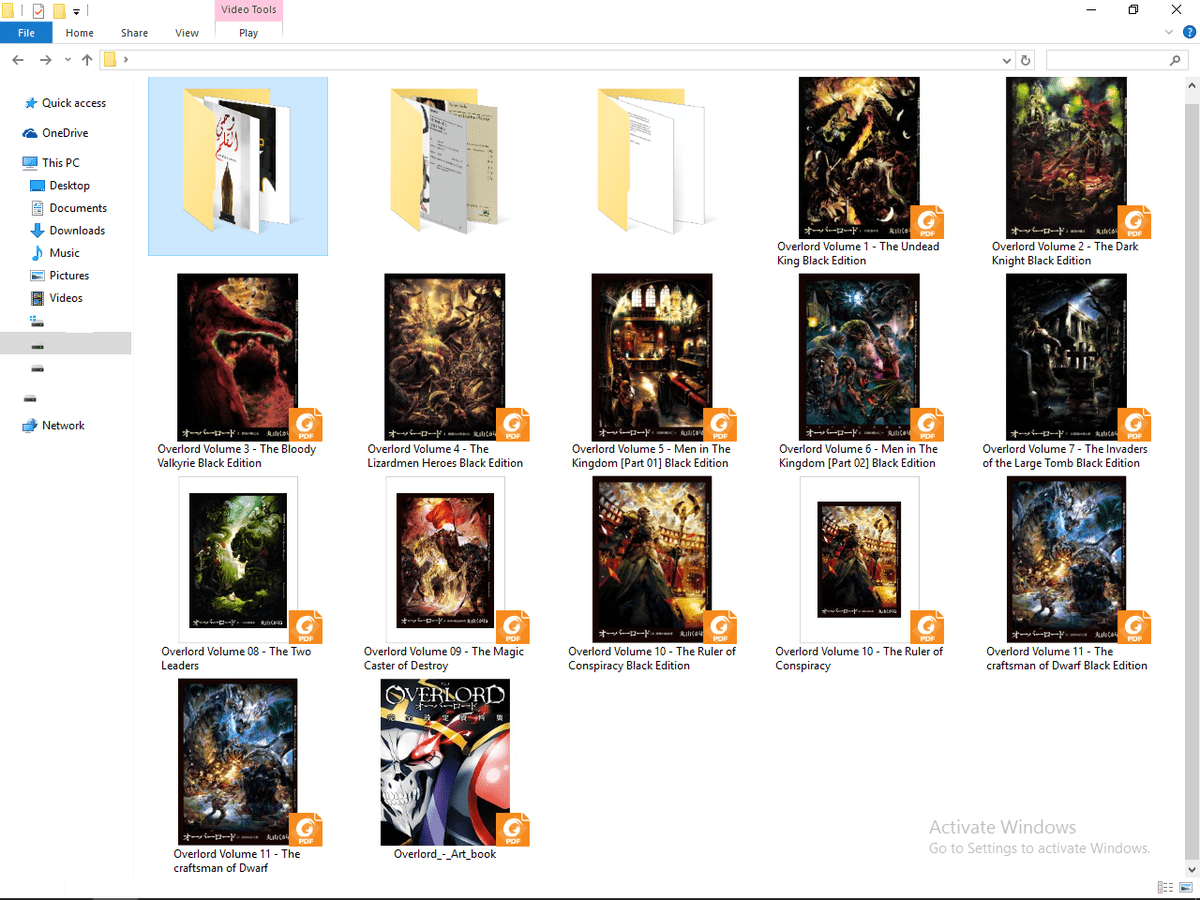Viewport: 1200px width, 900px height.
Task: Click the search magnifier icon
Action: click(x=1175, y=60)
